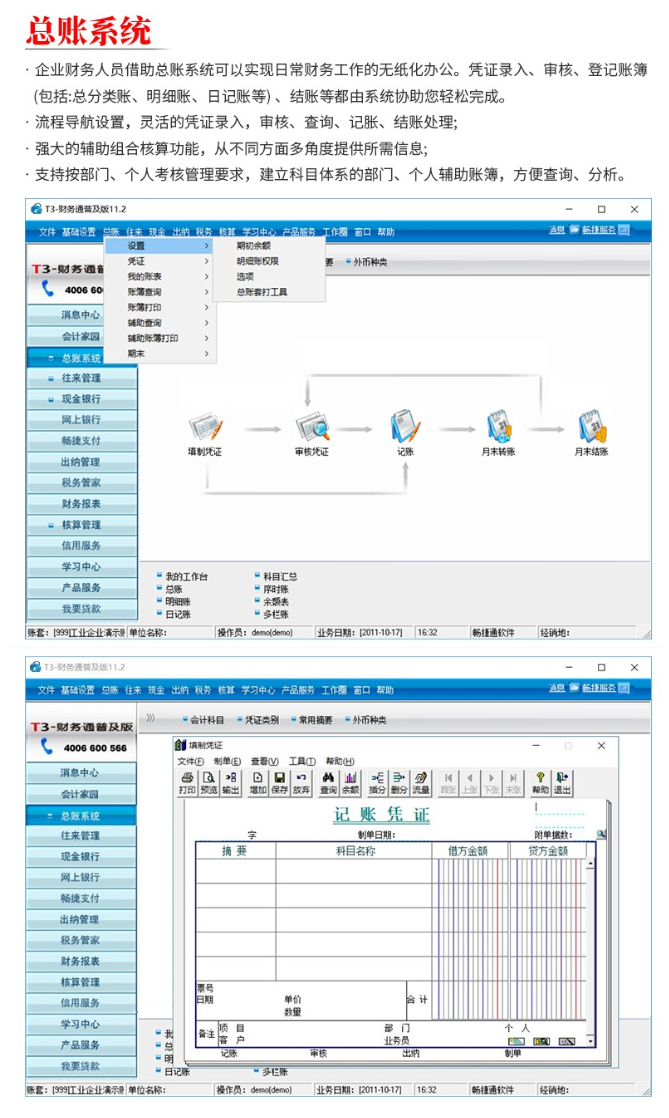669x1118 pixels.
Task: Click 消息中心 sidebar button in upper window
Action: click(81, 314)
